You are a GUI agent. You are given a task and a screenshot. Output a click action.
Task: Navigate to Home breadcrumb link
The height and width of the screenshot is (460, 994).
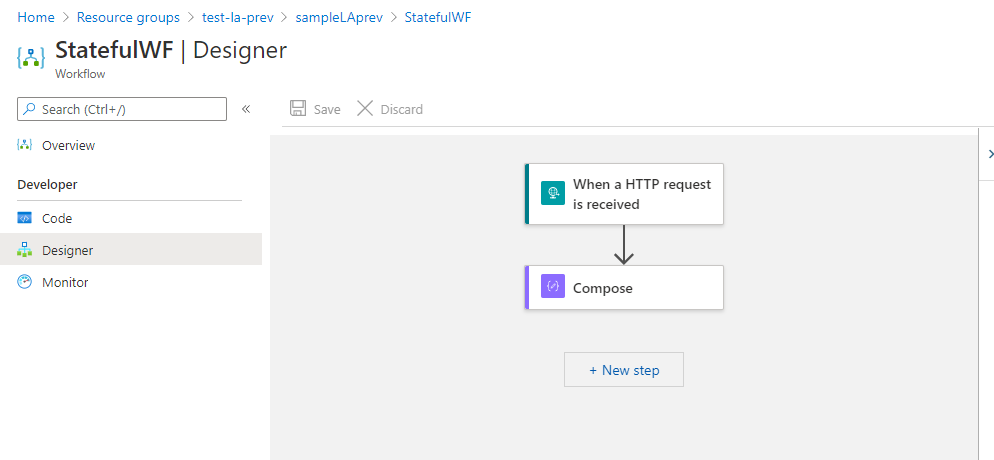click(36, 18)
